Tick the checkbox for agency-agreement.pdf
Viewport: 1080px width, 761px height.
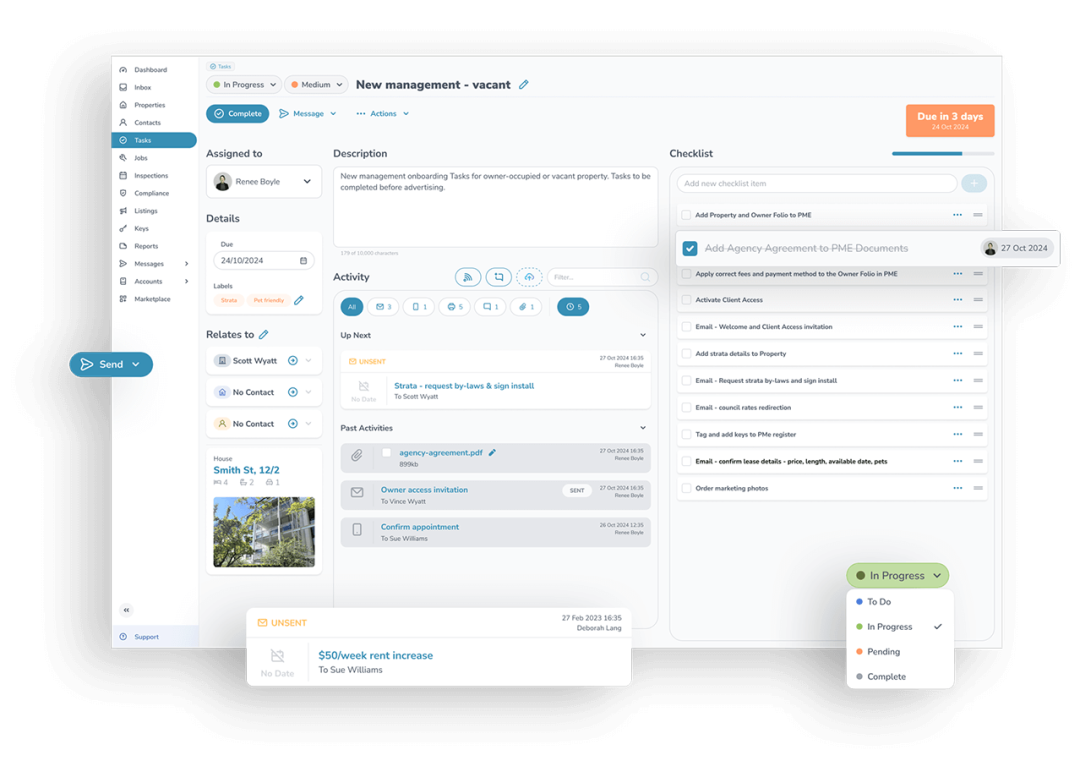[389, 453]
